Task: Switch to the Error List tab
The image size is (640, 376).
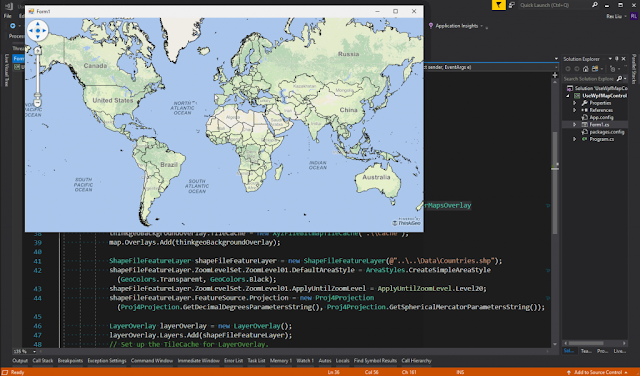Action: coord(233,361)
